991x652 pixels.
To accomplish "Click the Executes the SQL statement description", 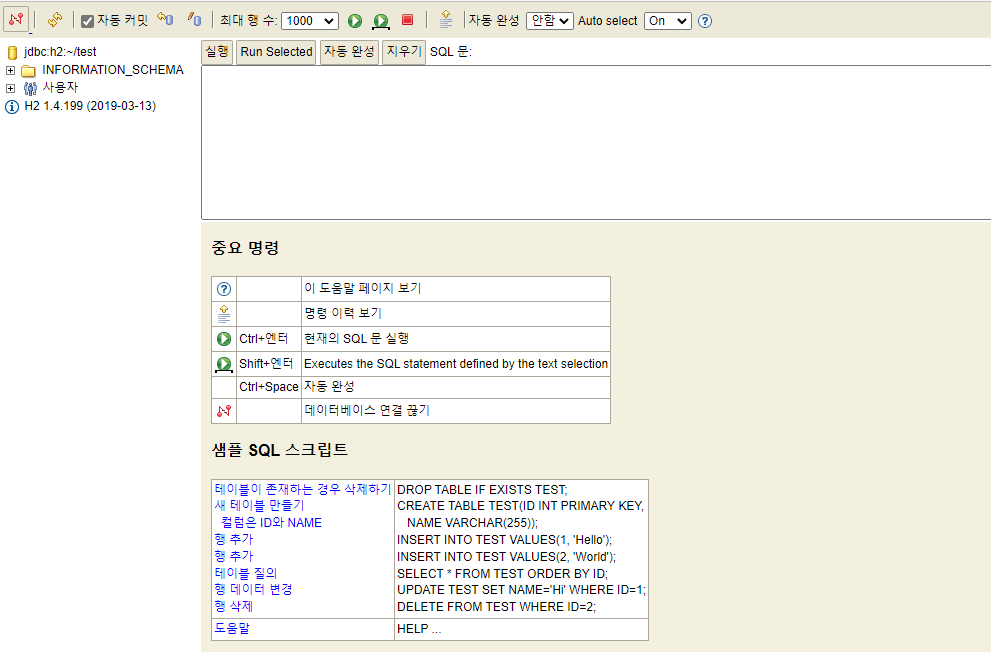I will coord(456,364).
